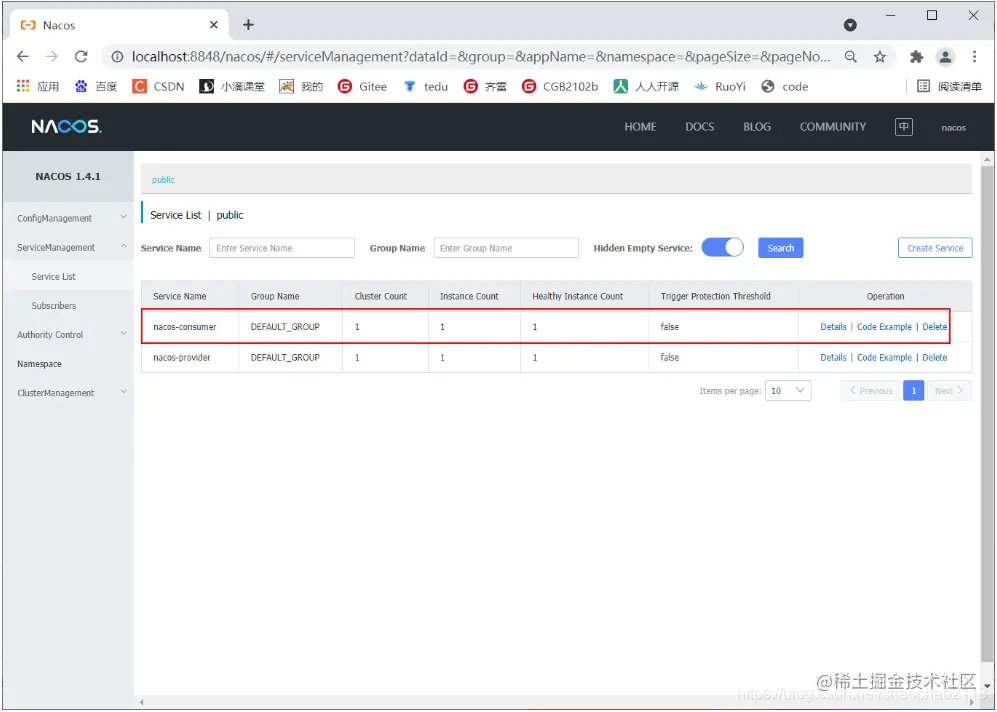Select the public namespace link
997x712 pixels.
tap(163, 180)
